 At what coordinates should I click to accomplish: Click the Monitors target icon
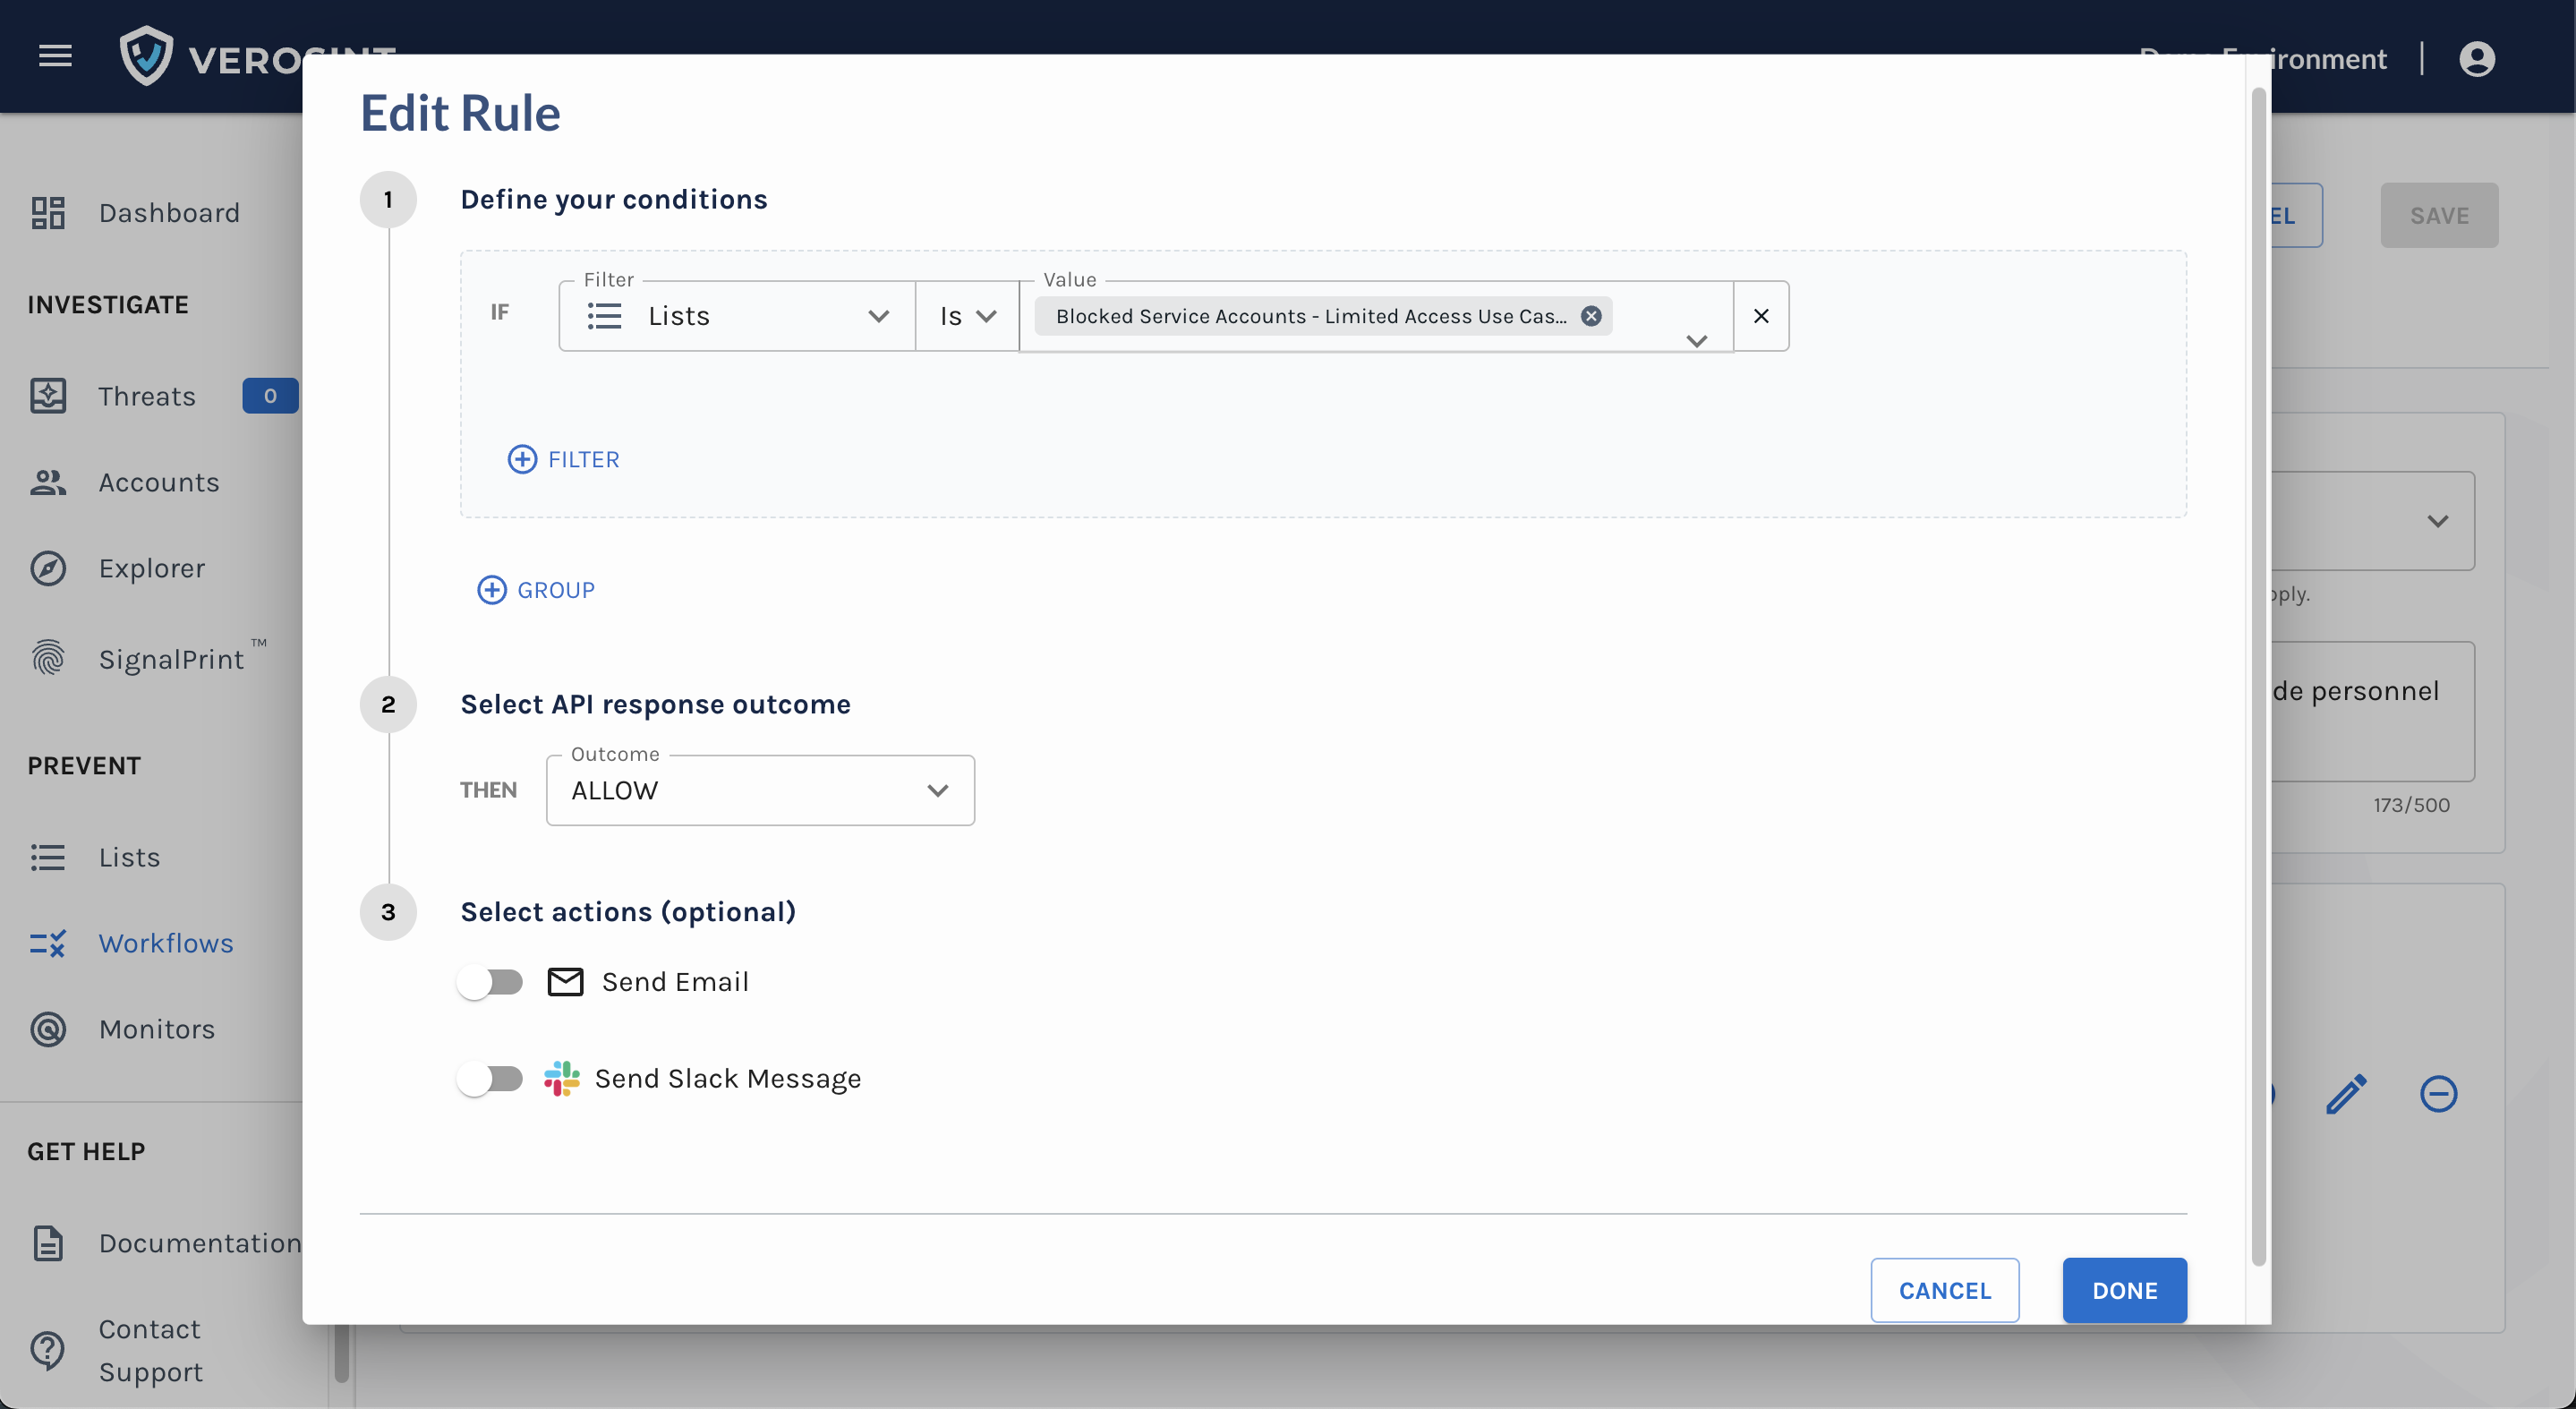[x=48, y=1029]
